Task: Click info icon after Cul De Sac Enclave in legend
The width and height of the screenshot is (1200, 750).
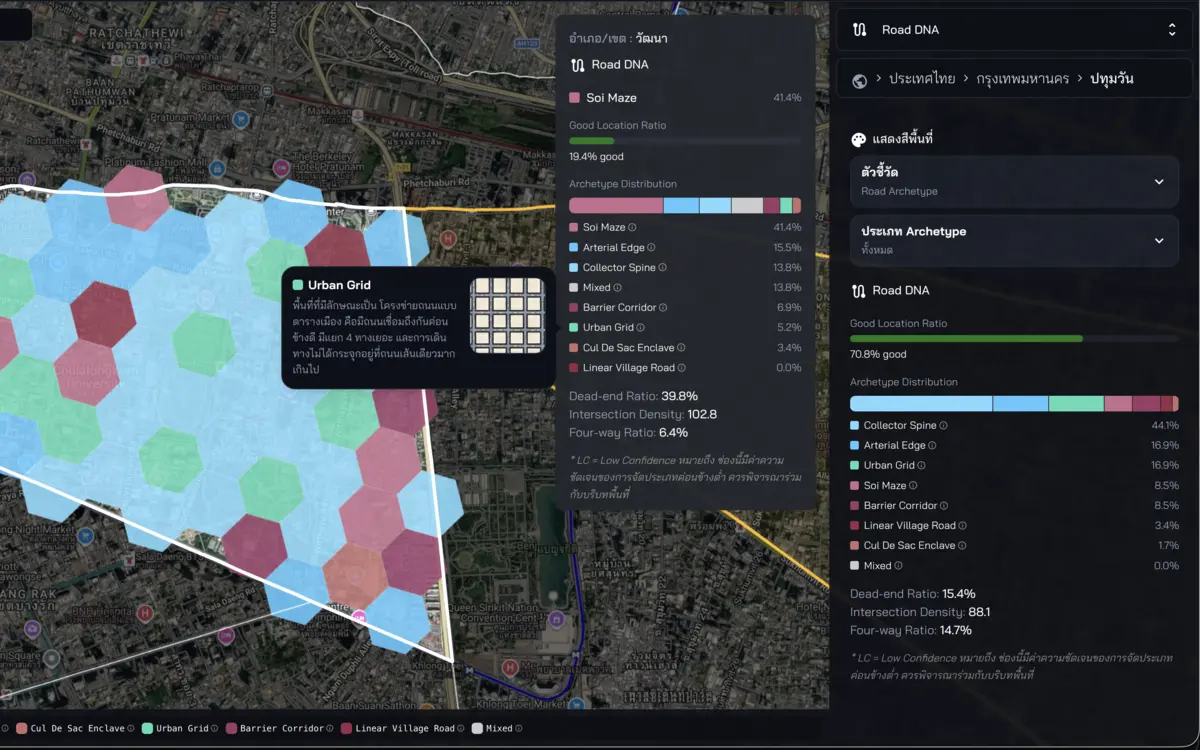Action: point(131,729)
